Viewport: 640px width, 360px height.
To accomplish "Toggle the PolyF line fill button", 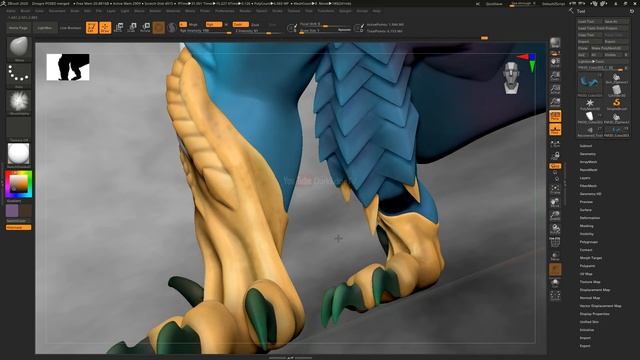I will click(x=555, y=243).
